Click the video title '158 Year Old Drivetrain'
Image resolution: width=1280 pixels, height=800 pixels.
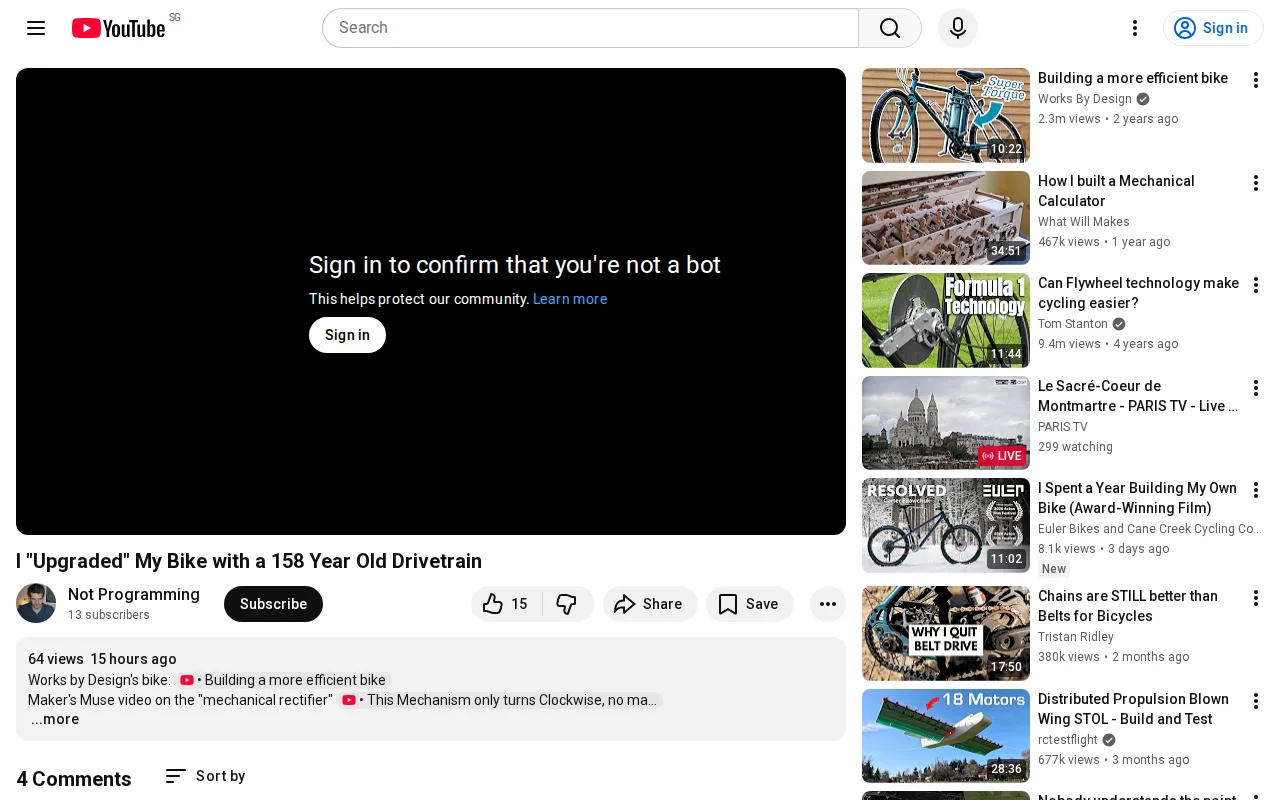click(249, 561)
